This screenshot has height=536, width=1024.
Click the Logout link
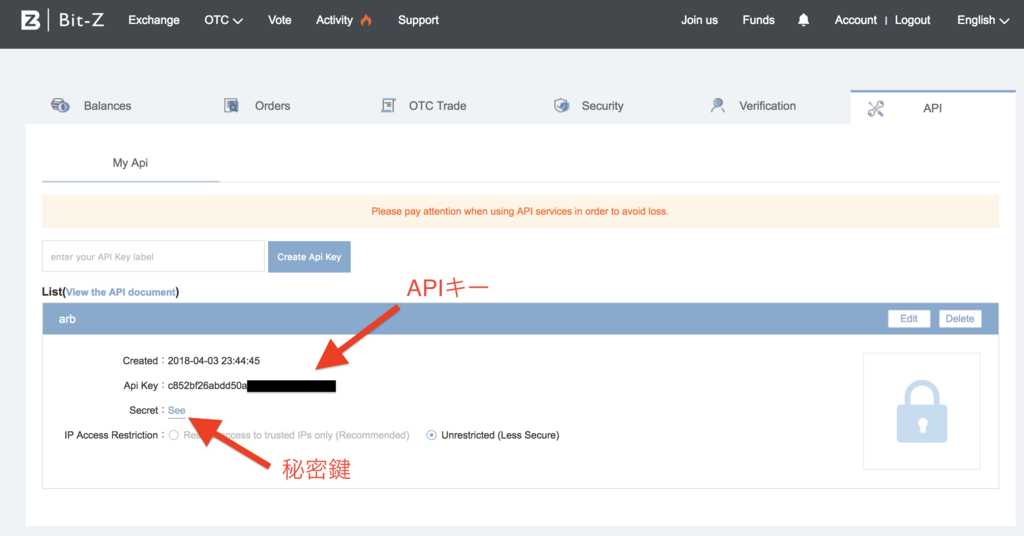(x=912, y=20)
